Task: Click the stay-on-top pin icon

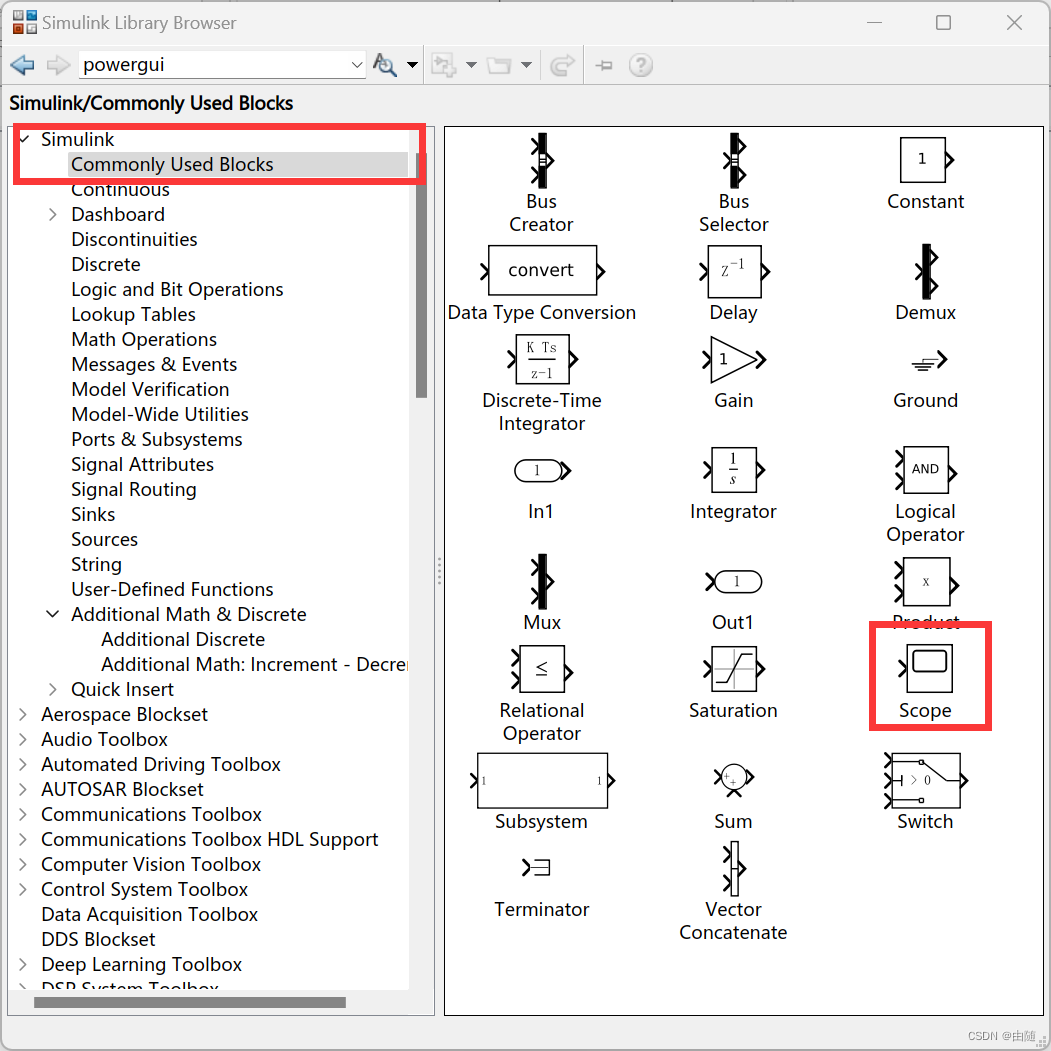Action: tap(604, 65)
